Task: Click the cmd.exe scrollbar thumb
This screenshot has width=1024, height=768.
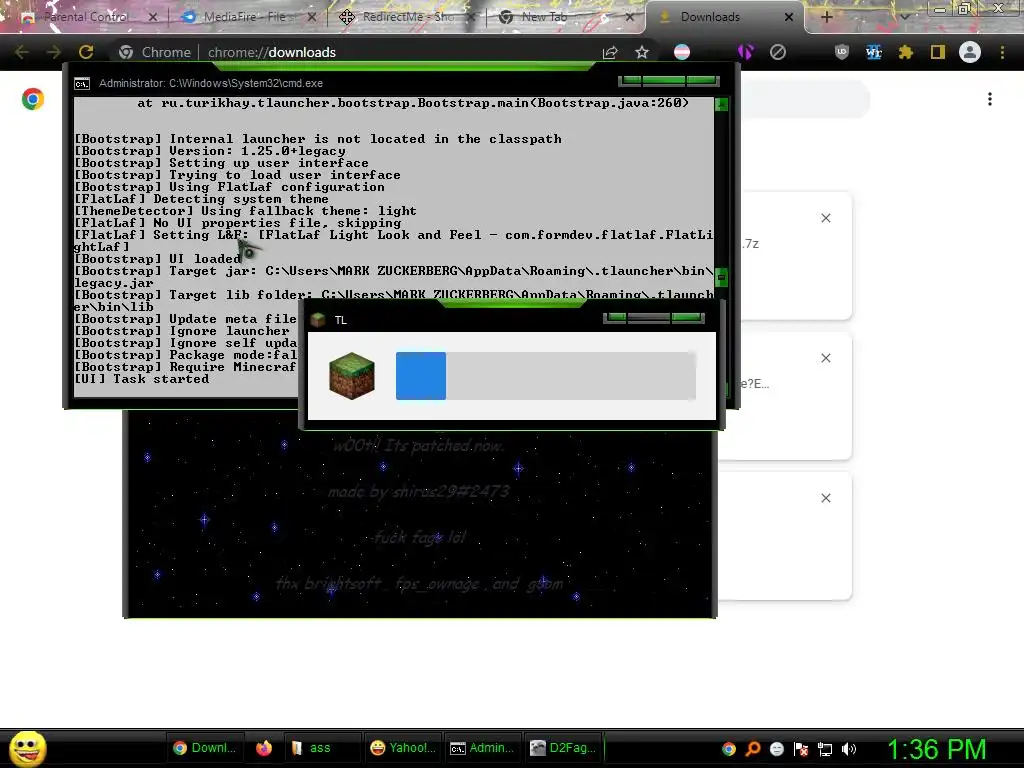Action: 722,277
